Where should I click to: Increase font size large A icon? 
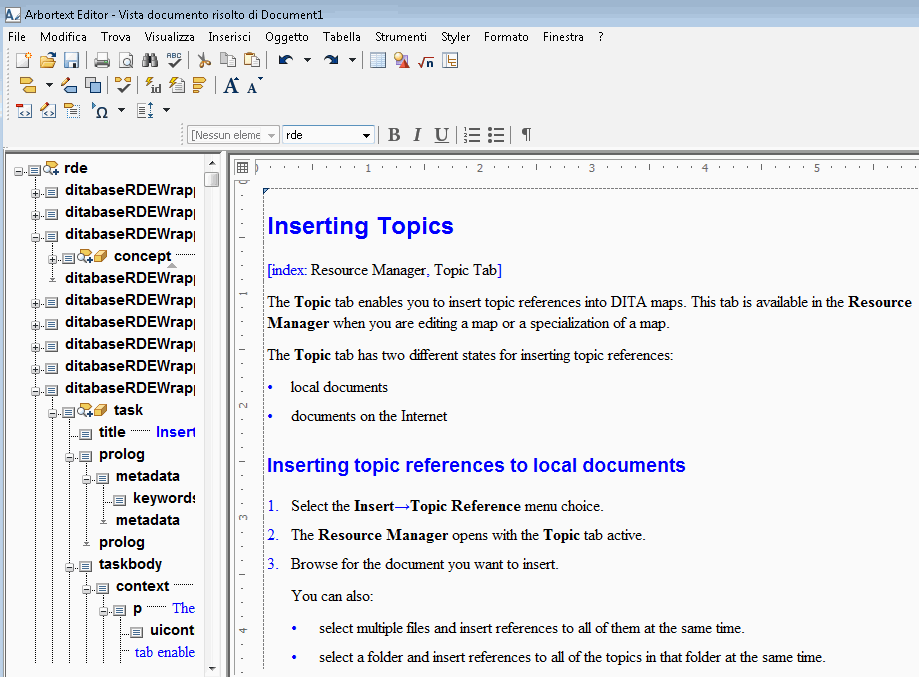coord(232,86)
